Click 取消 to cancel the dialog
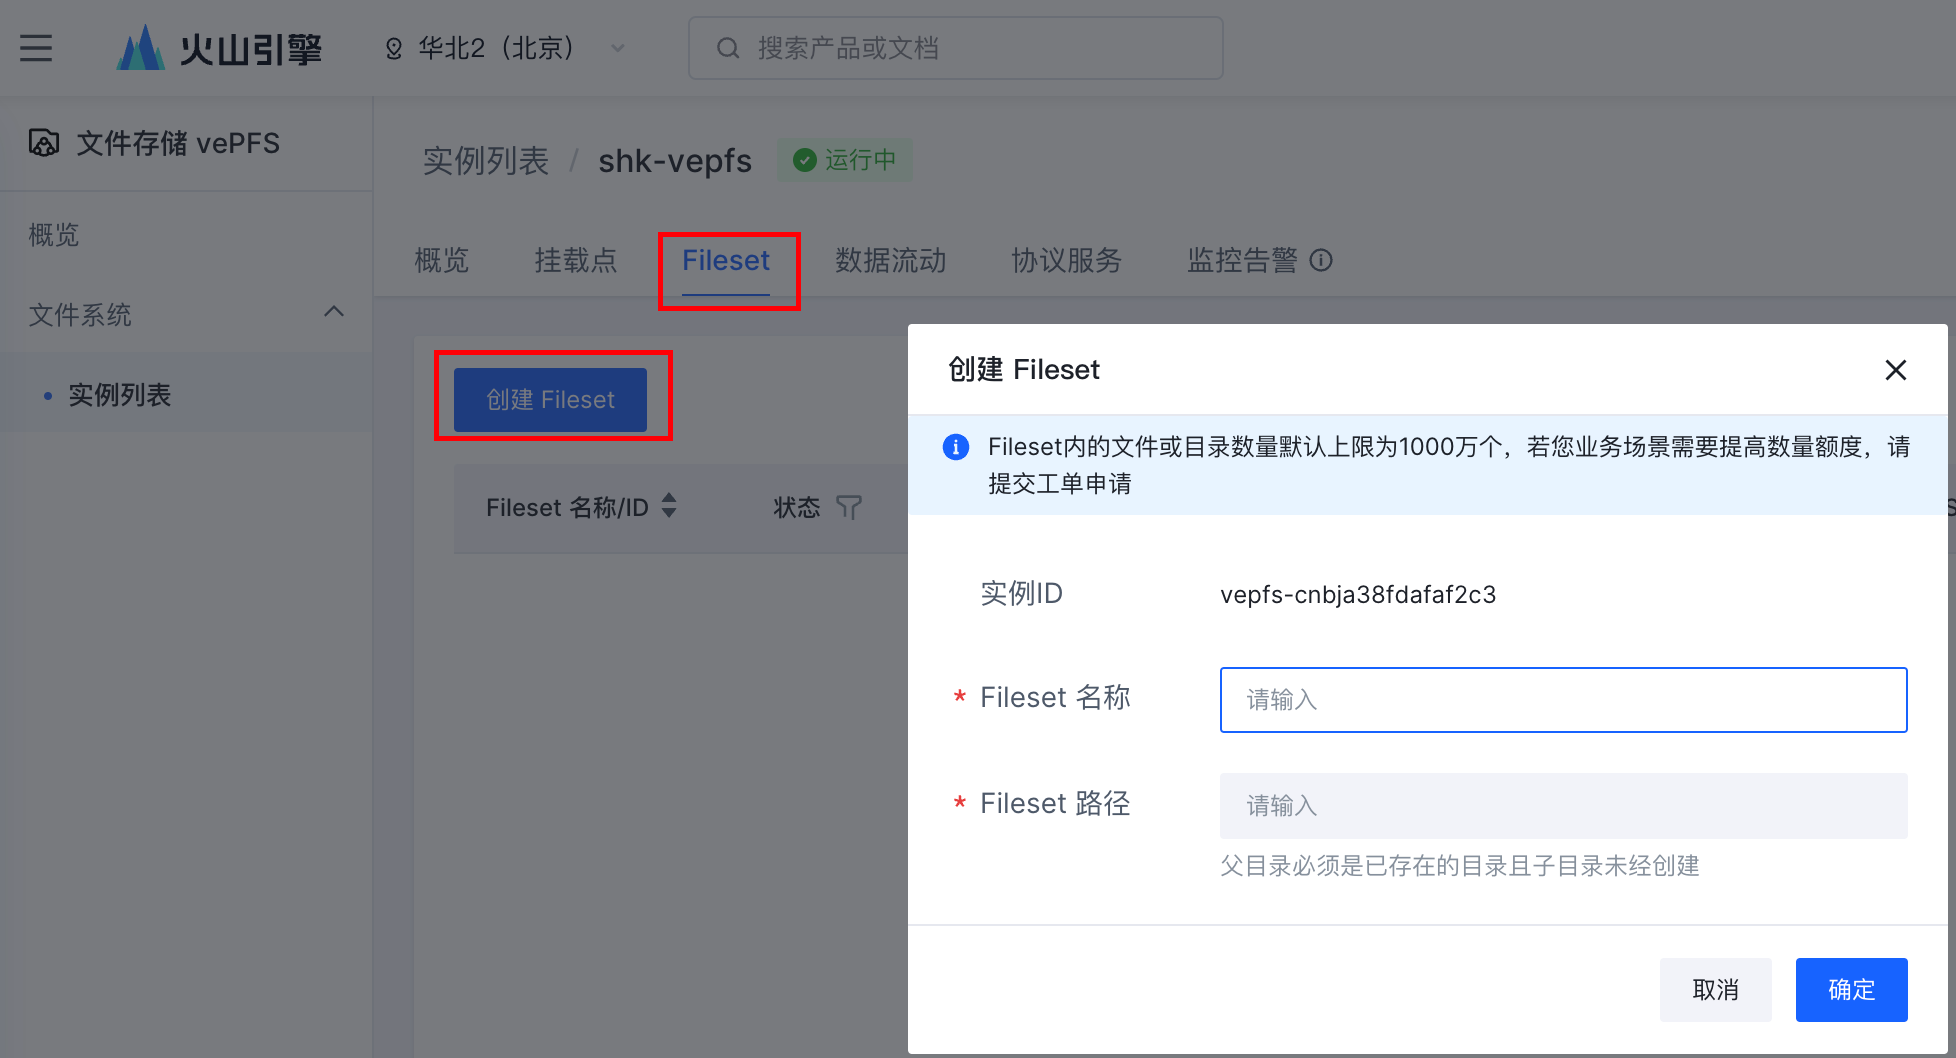 1715,990
